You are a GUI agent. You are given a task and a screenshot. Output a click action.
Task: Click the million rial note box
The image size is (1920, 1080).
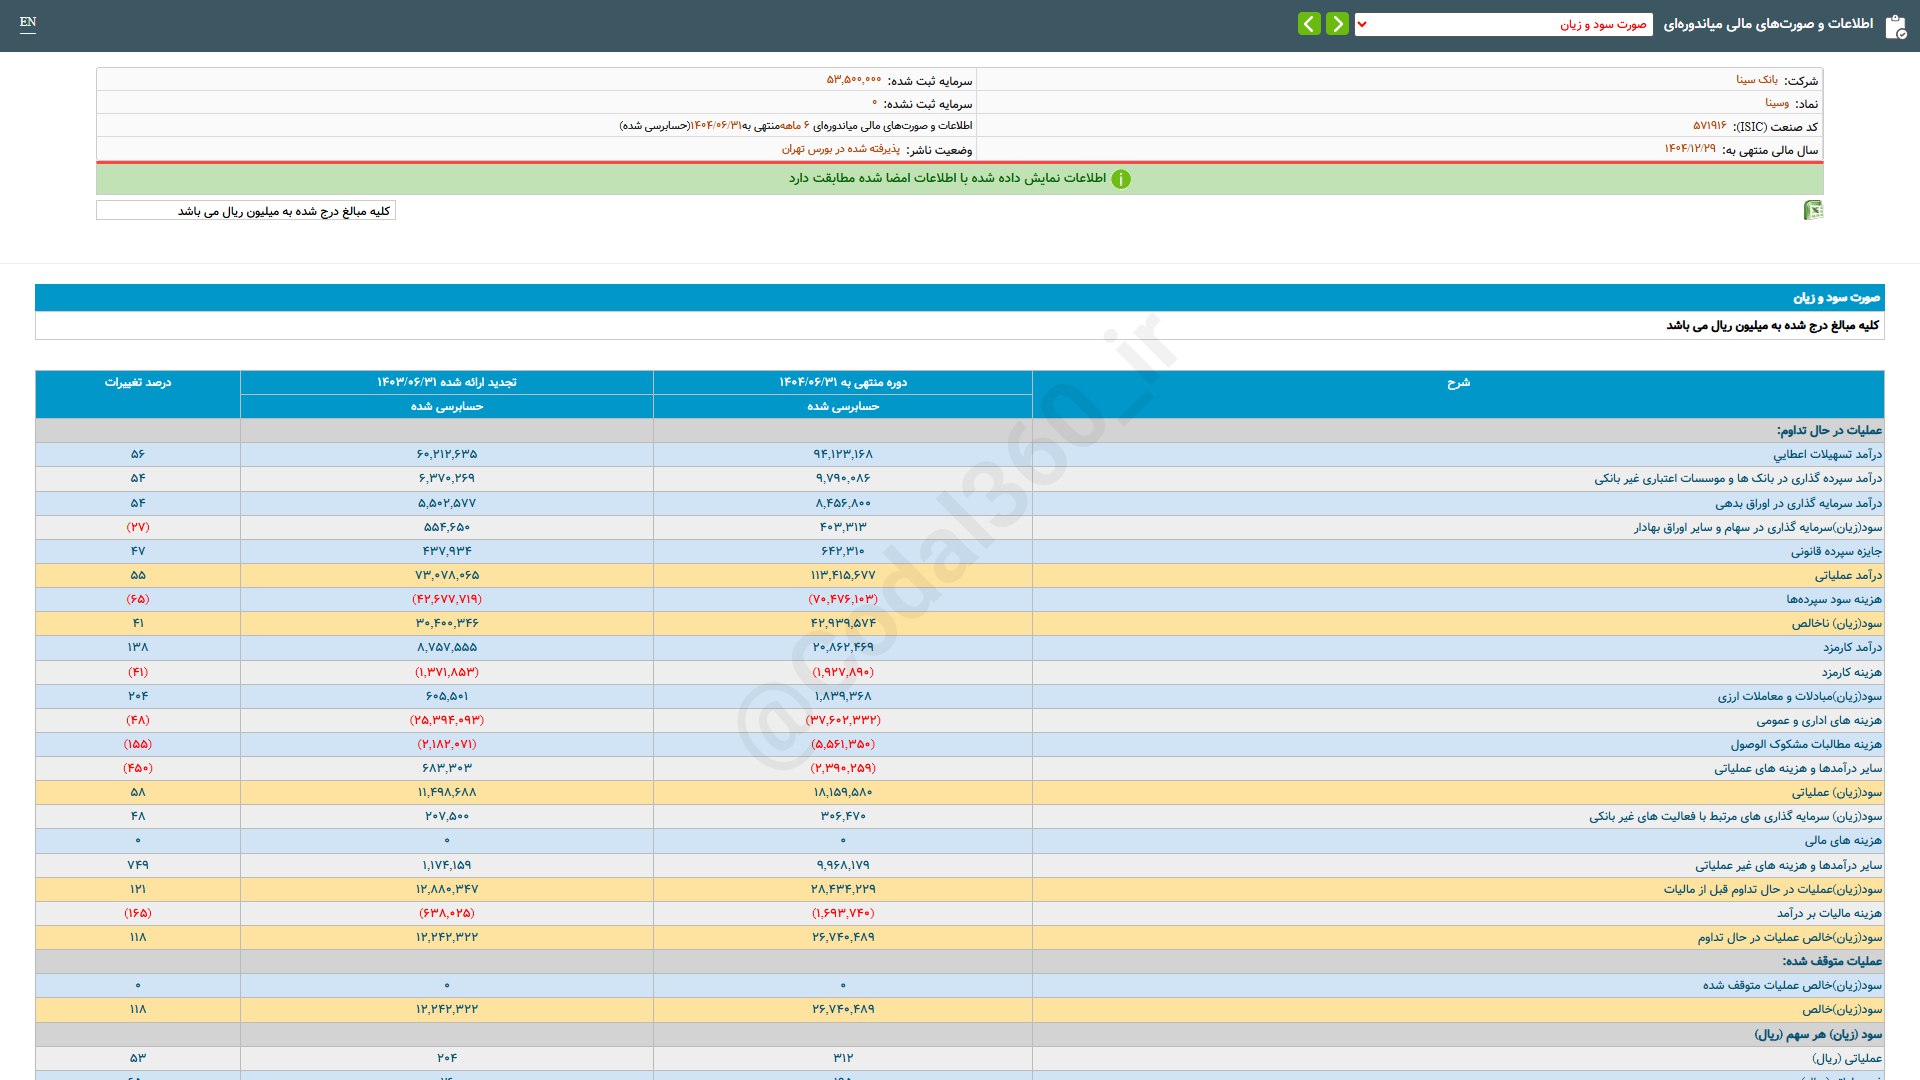246,211
